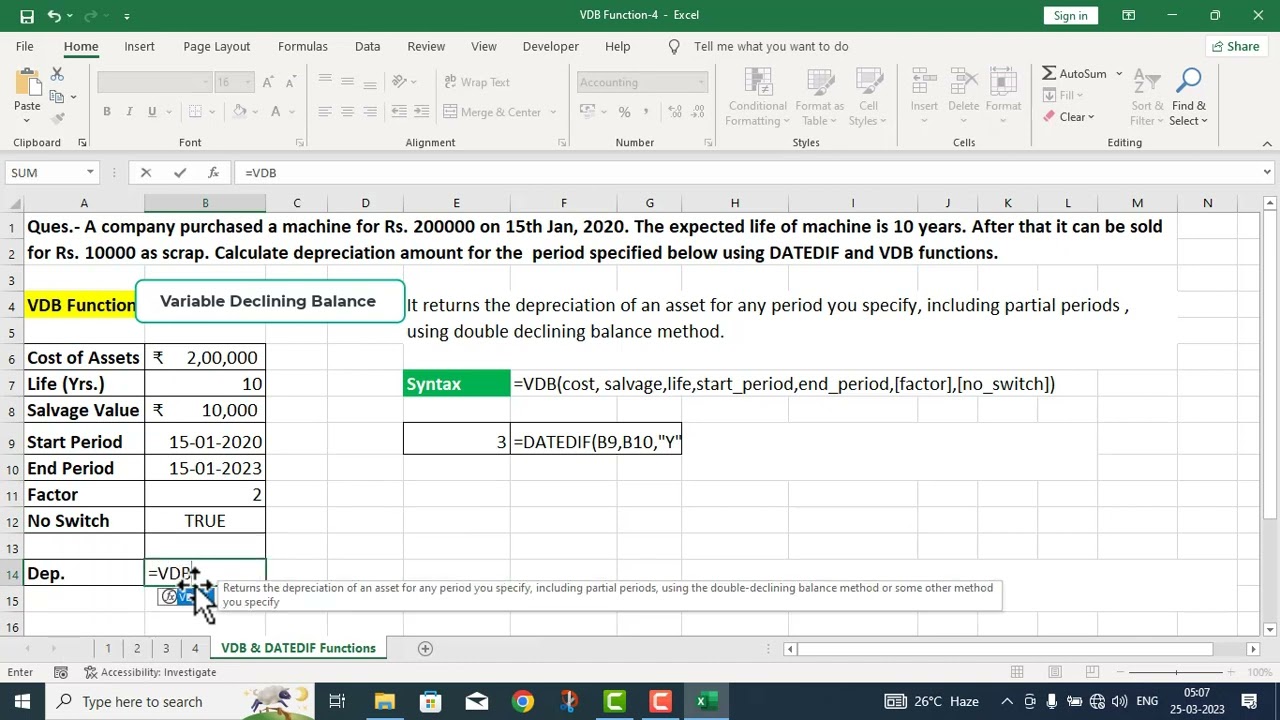This screenshot has height=720, width=1280.
Task: Click Tell me what you want search
Action: (771, 46)
